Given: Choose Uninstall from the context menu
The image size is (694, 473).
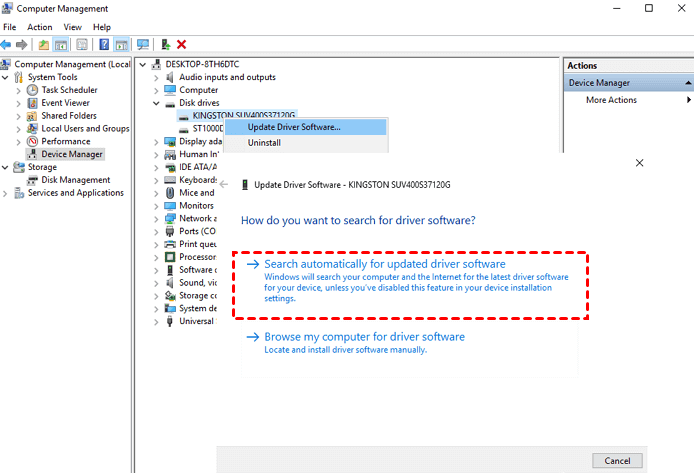Looking at the screenshot, I should click(306, 142).
